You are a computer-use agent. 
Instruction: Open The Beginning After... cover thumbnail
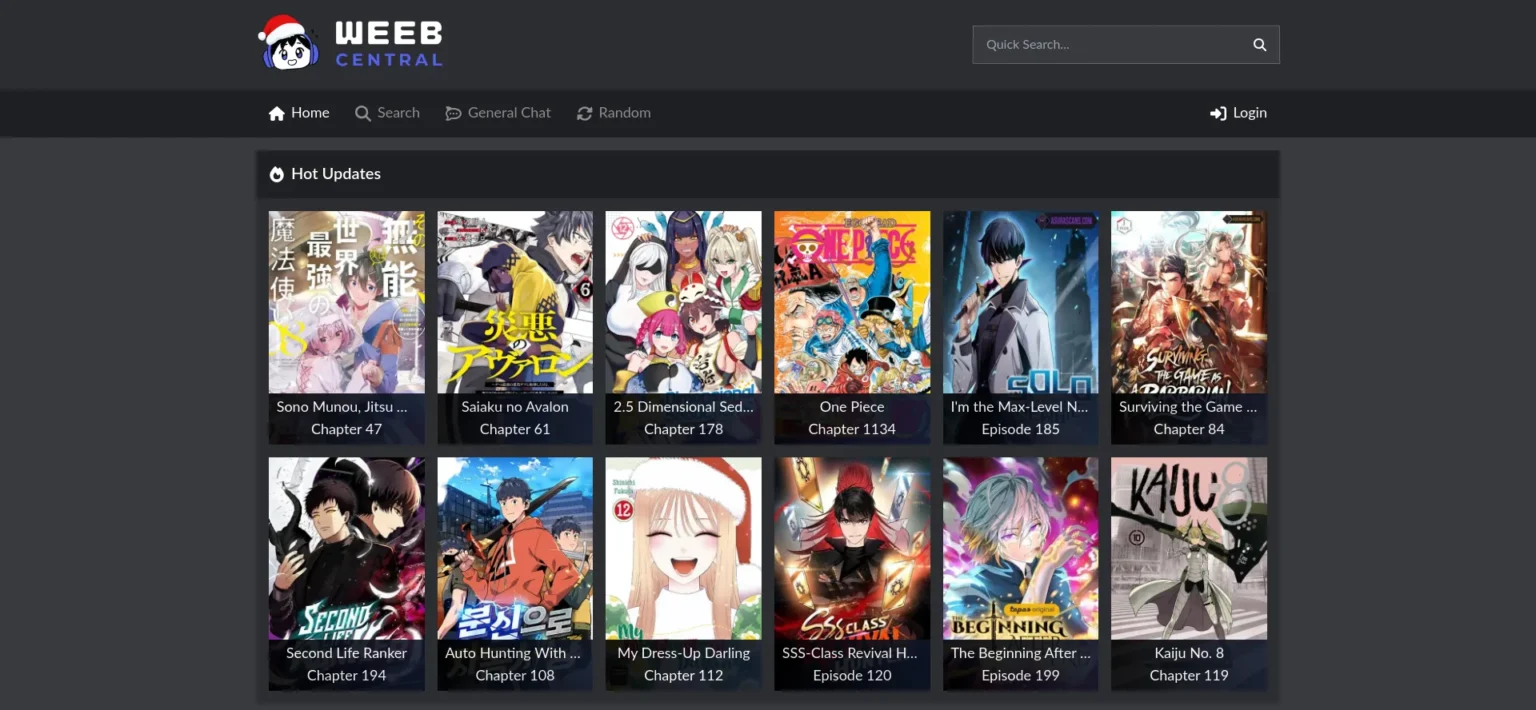click(x=1021, y=549)
